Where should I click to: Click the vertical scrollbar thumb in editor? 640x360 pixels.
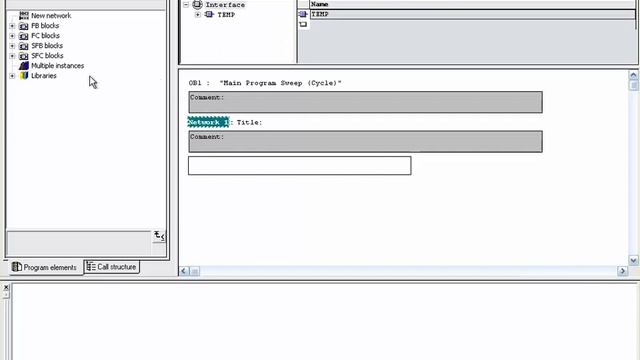633,85
